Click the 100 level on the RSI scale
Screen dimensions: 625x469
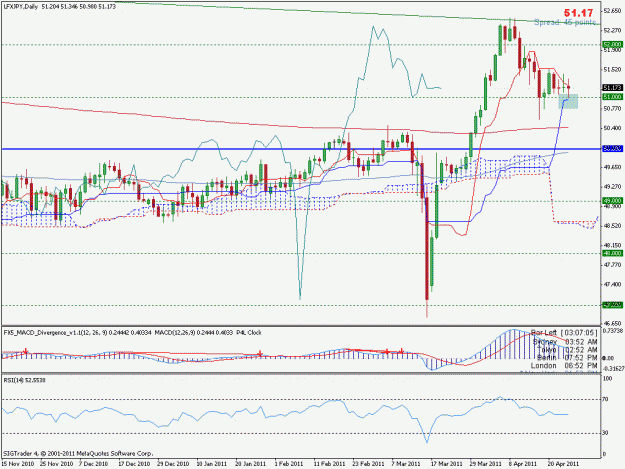pos(607,378)
